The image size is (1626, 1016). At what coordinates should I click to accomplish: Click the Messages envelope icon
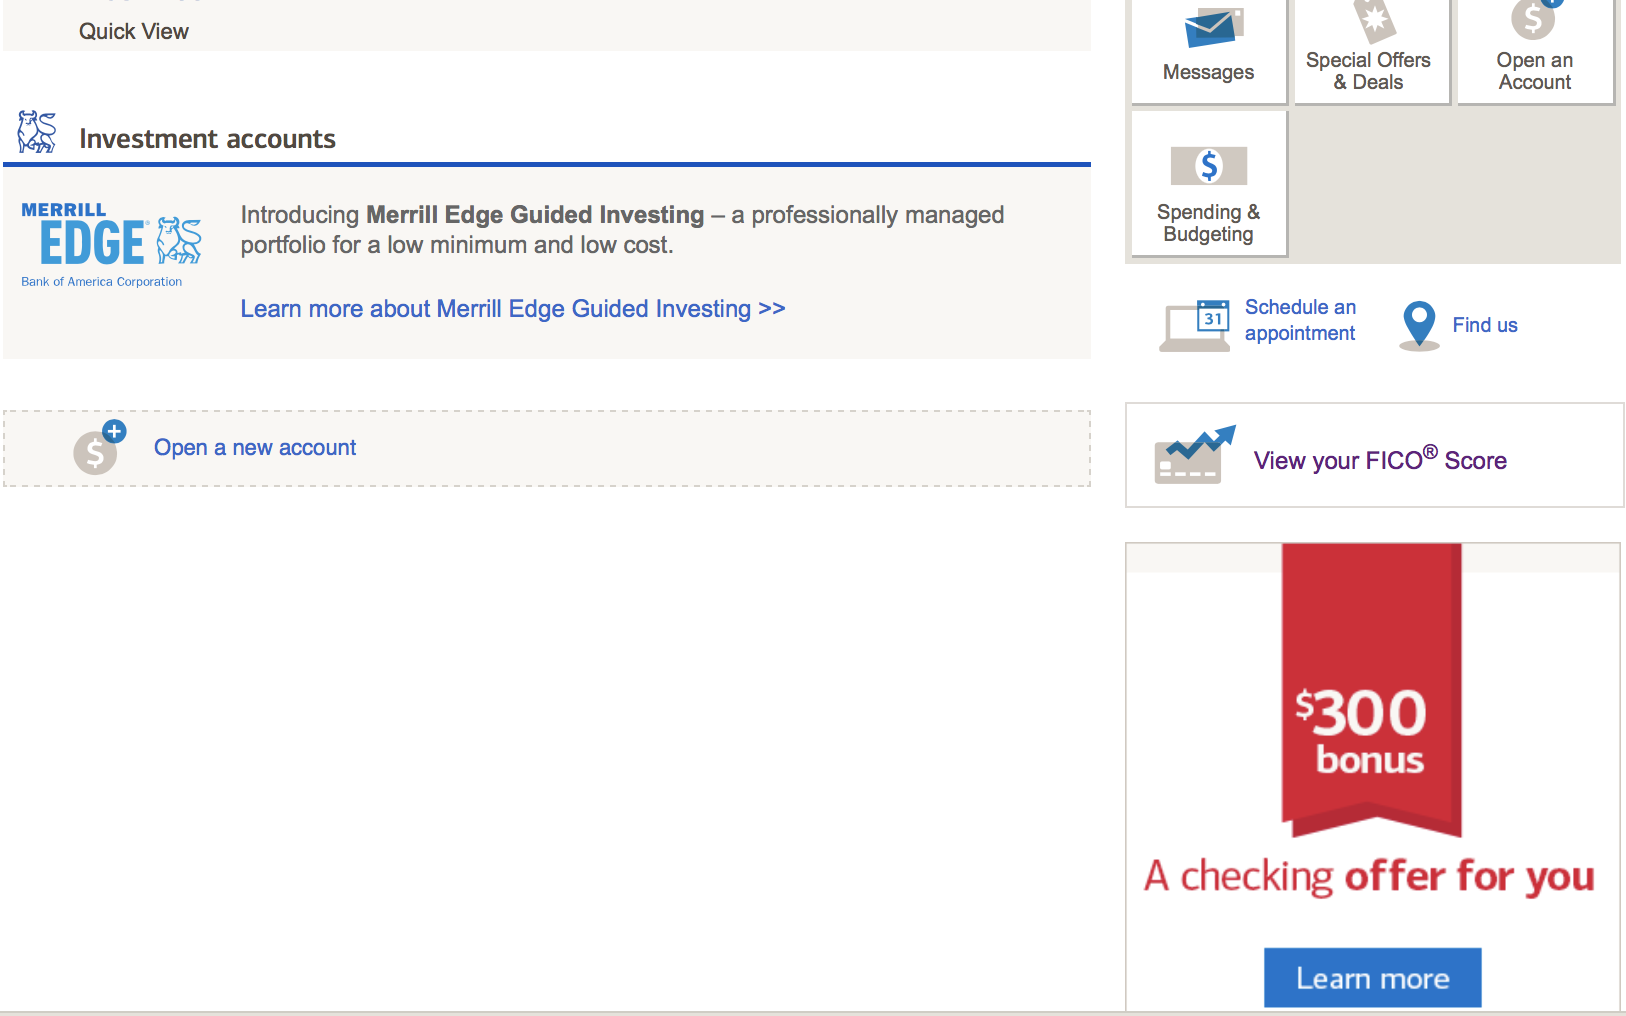(x=1213, y=27)
